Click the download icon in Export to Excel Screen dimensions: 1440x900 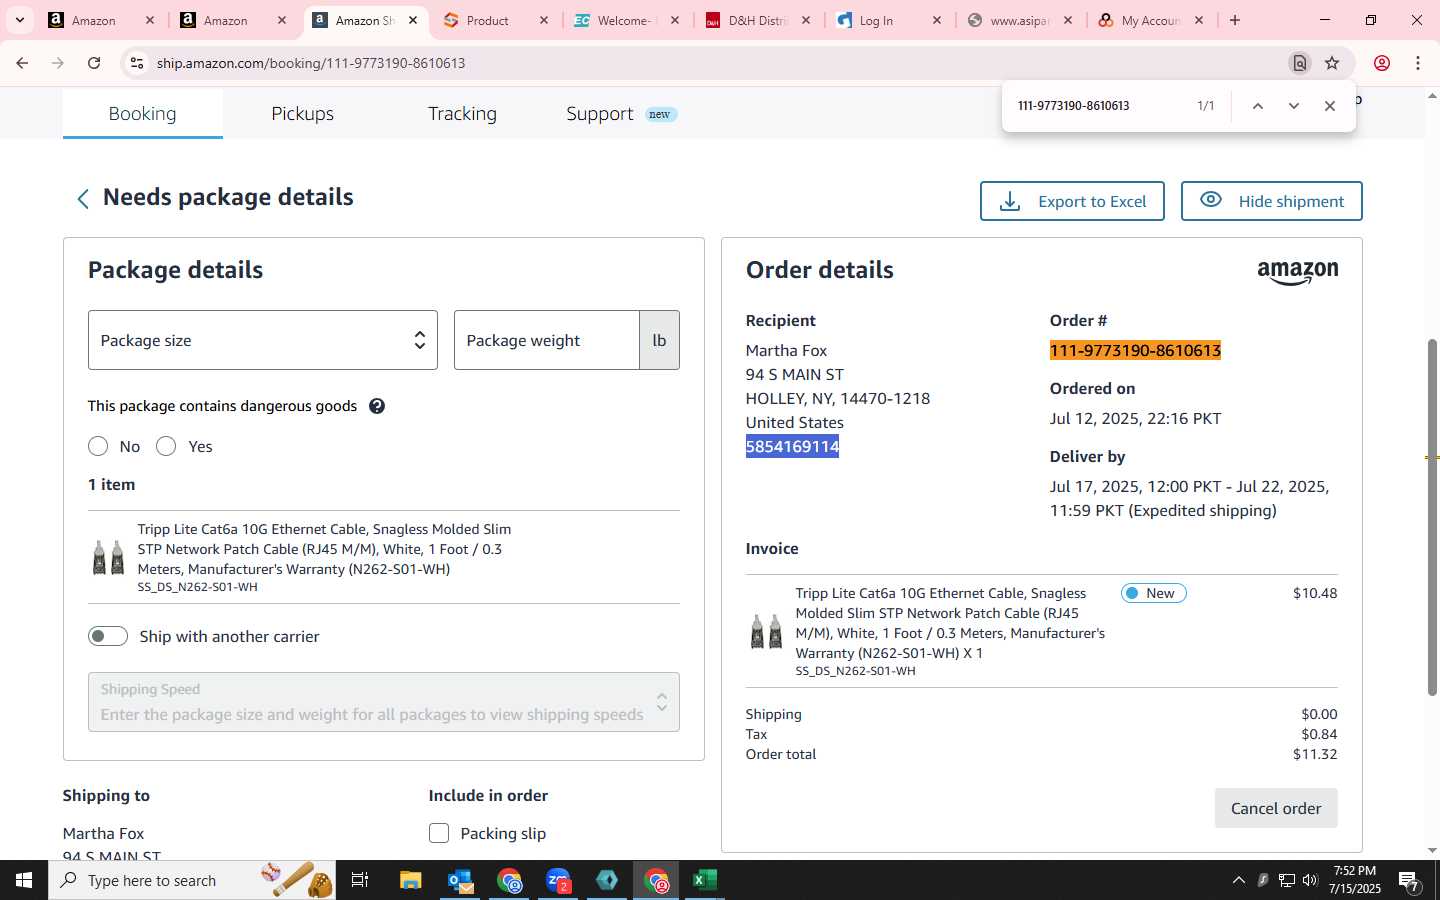point(1010,201)
